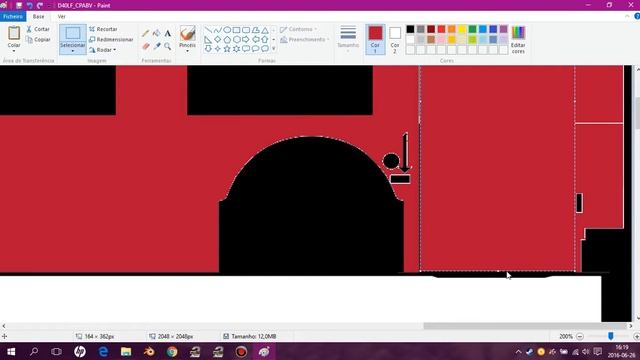Image resolution: width=640 pixels, height=360 pixels.
Task: Open Editar cores
Action: pos(518,40)
